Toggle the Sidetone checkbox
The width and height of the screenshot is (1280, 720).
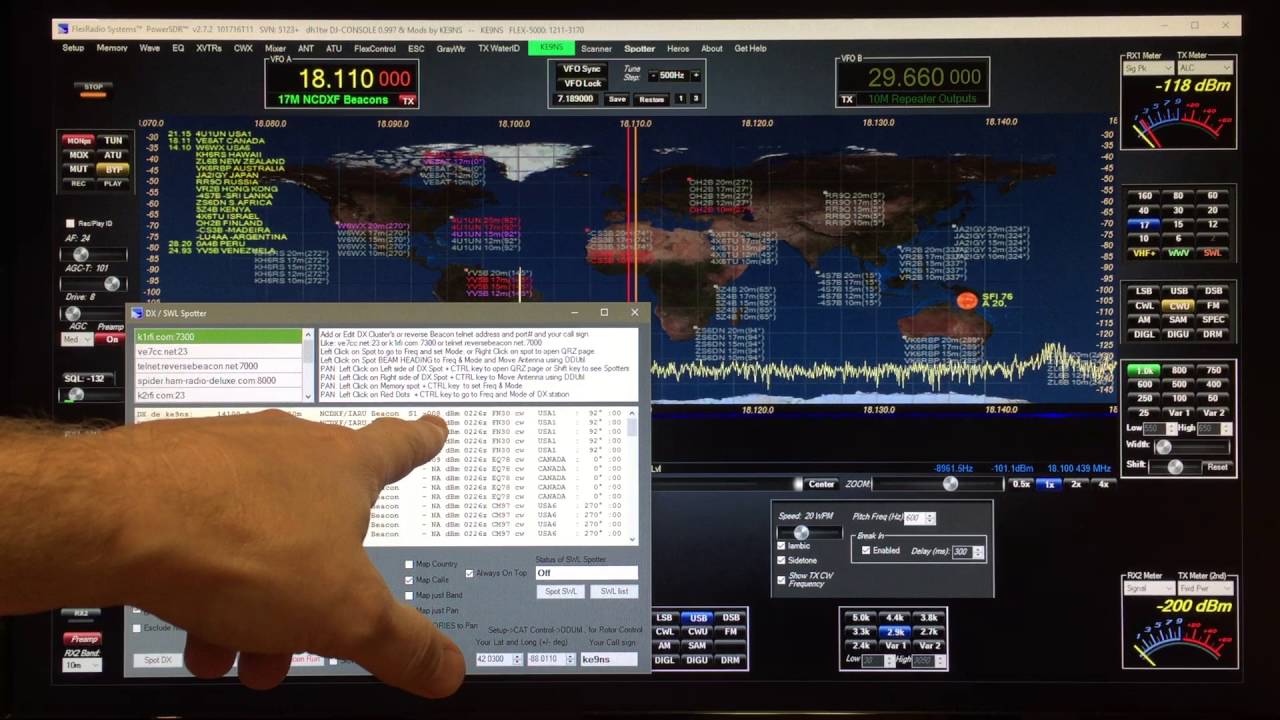[x=782, y=560]
